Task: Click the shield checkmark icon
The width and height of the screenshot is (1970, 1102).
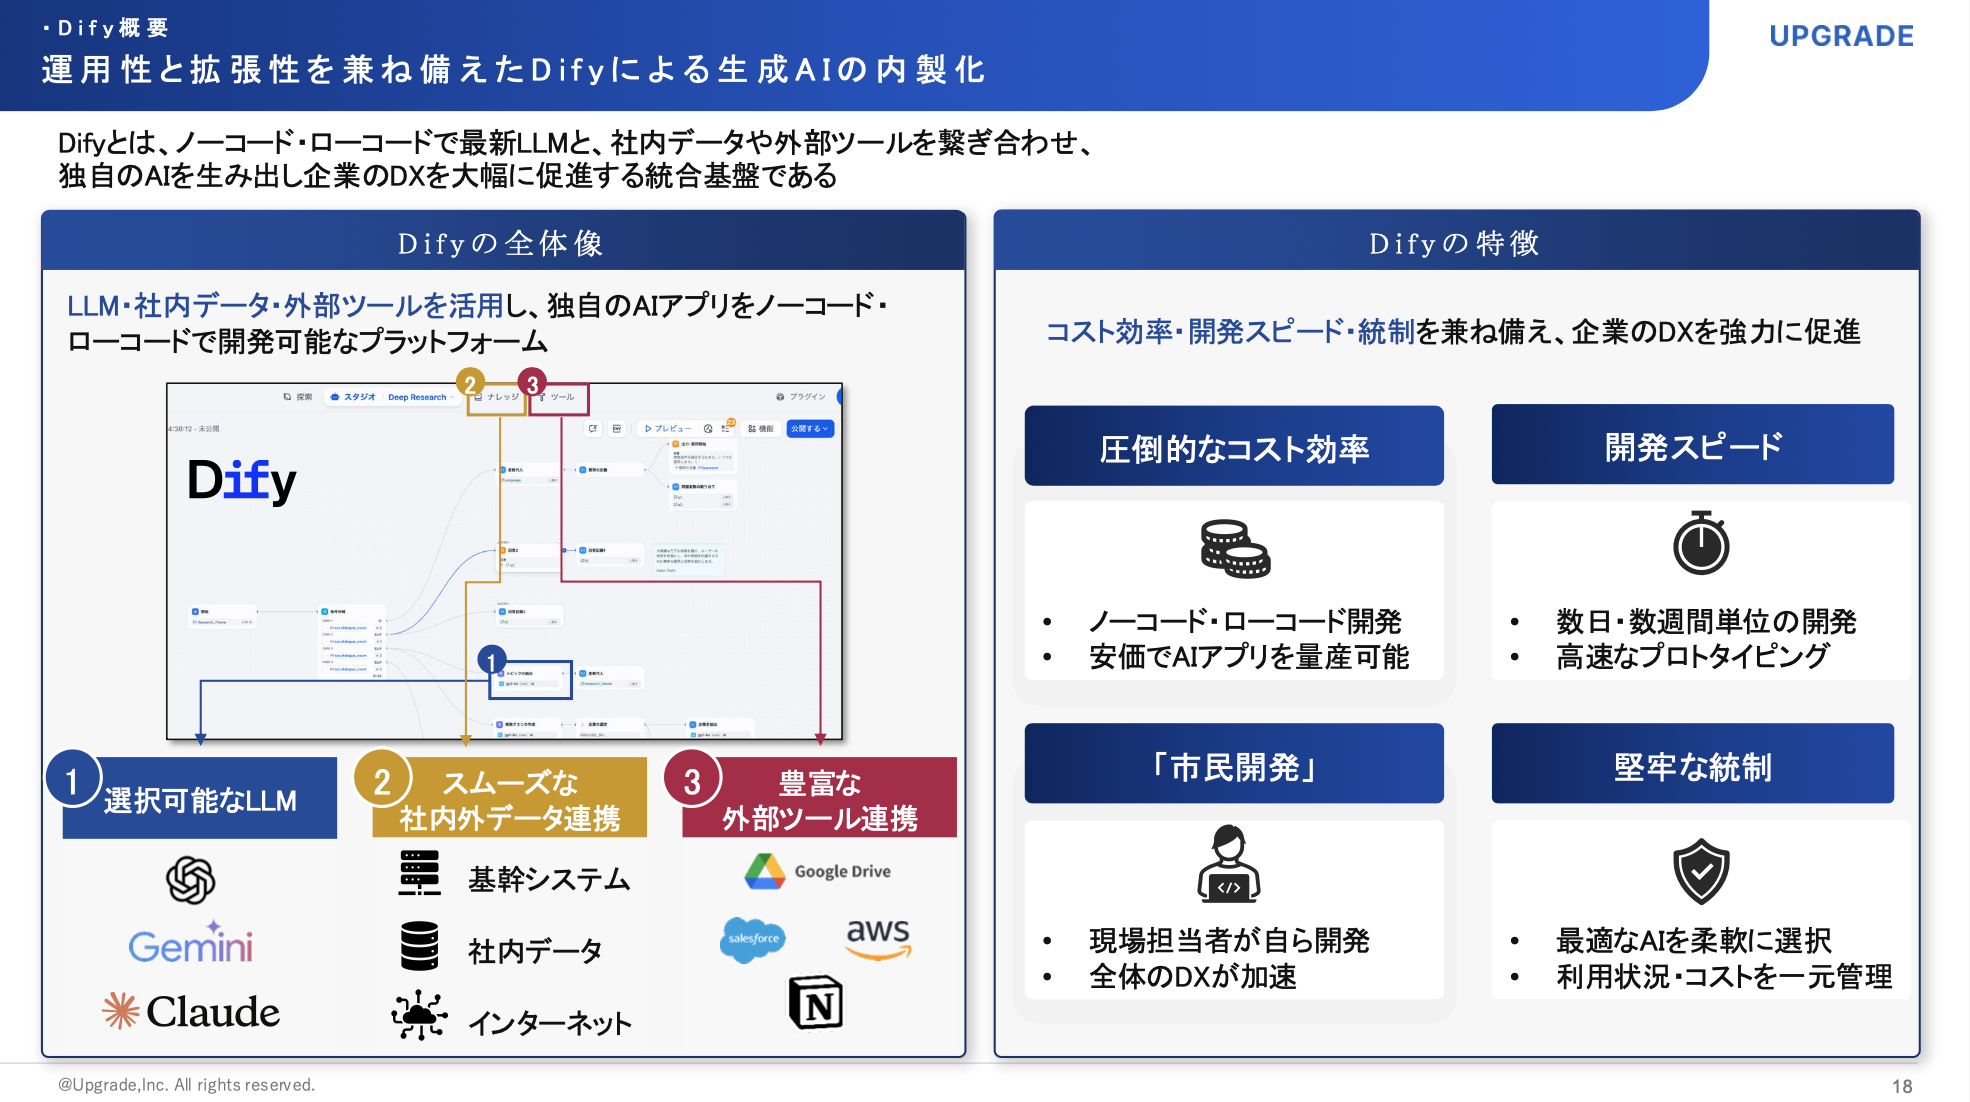Action: click(x=1701, y=871)
